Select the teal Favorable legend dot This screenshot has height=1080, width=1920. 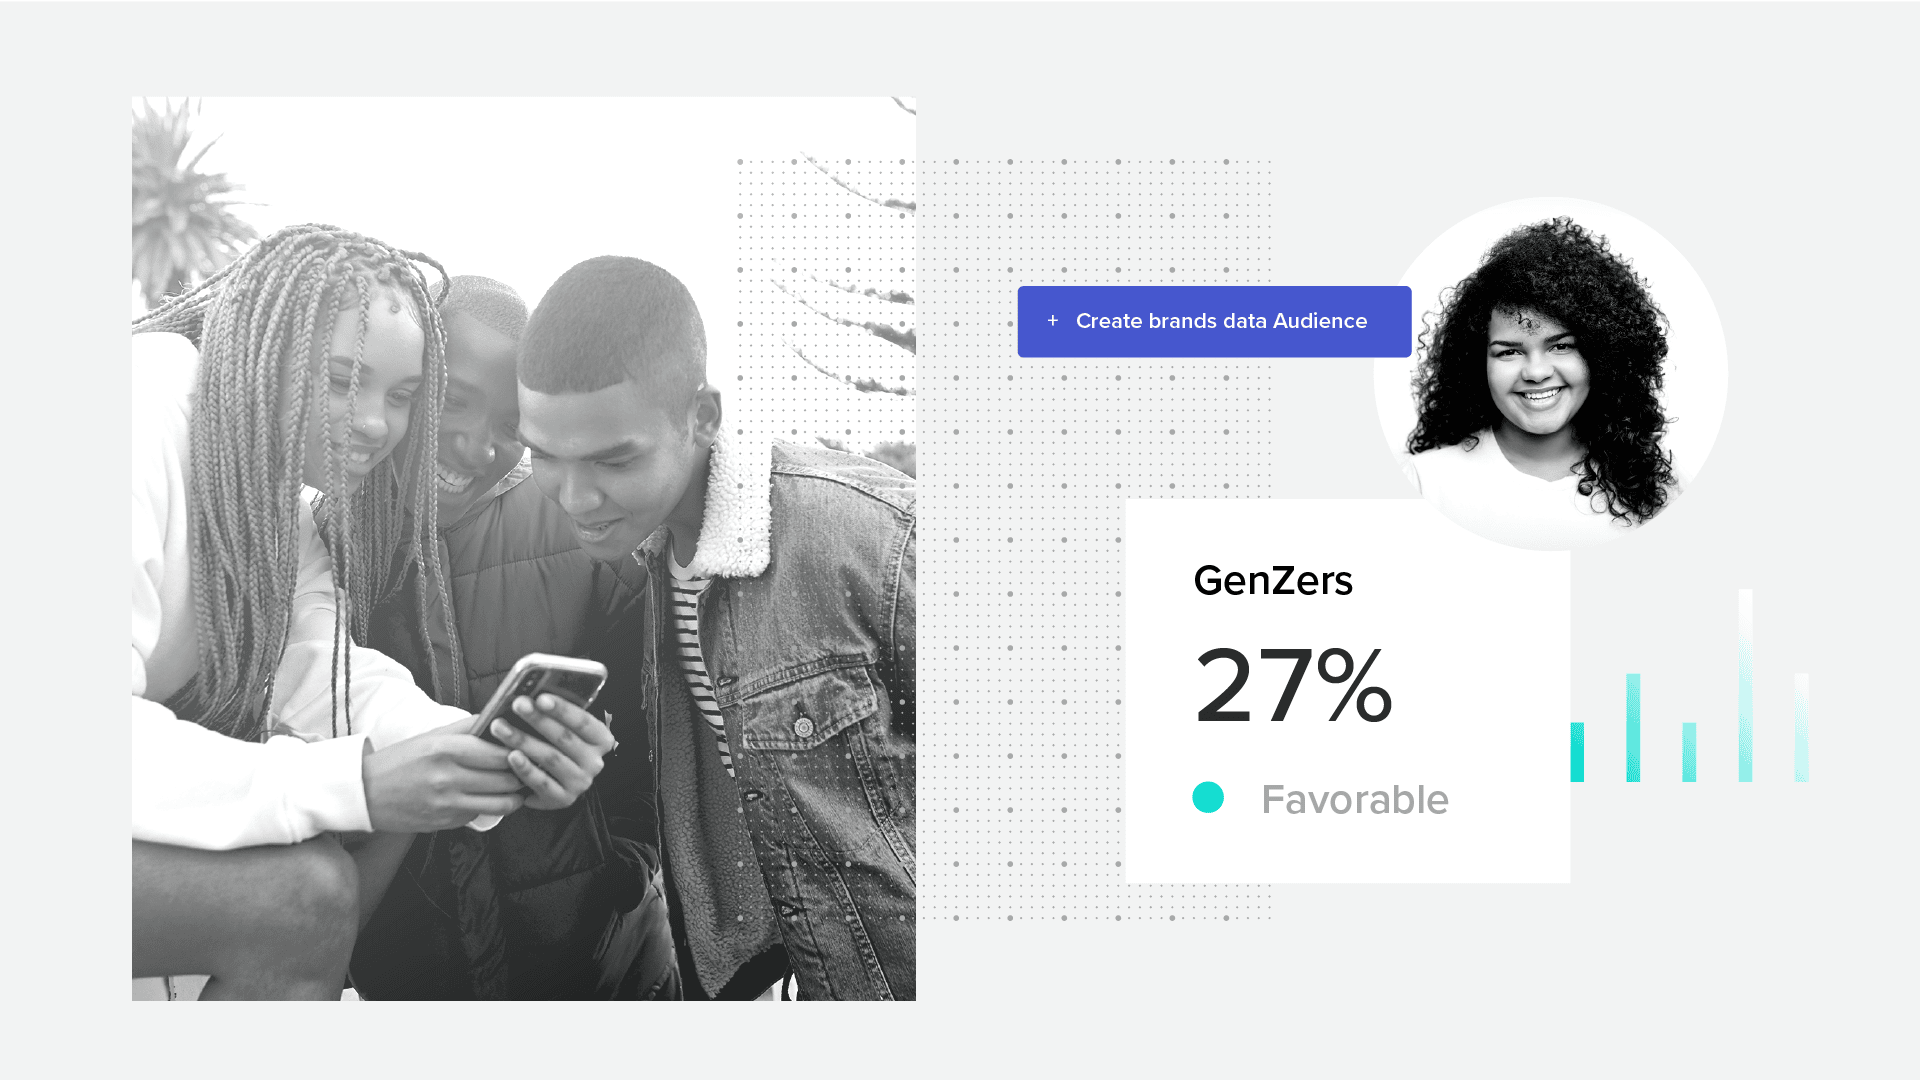click(1208, 797)
